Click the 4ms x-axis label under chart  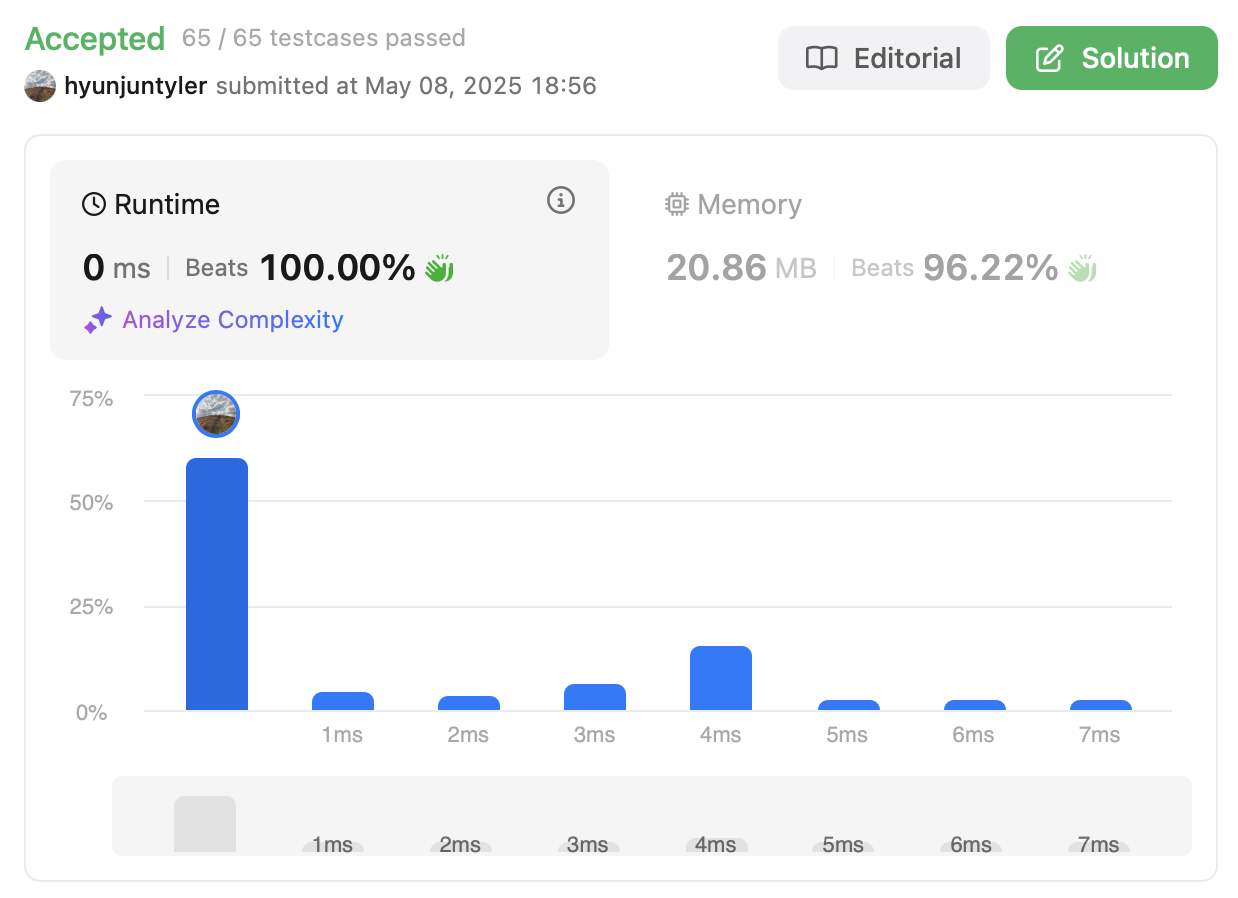721,735
